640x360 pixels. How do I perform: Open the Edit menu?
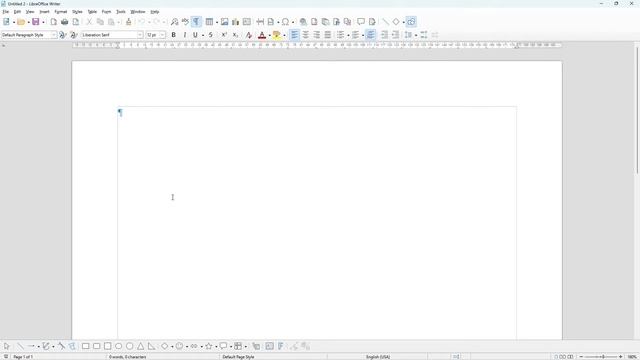pyautogui.click(x=17, y=12)
